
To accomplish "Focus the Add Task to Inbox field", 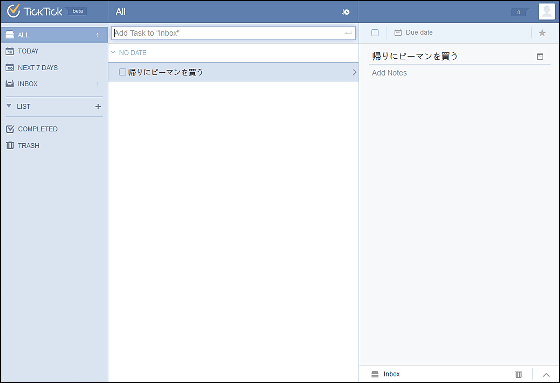I will pyautogui.click(x=233, y=33).
